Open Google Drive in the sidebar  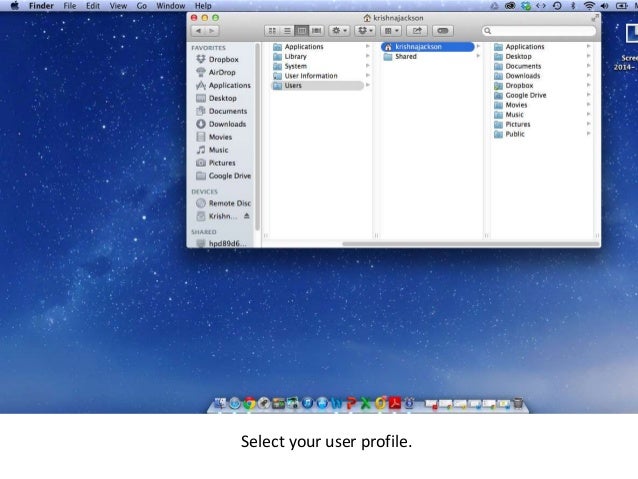tap(223, 176)
